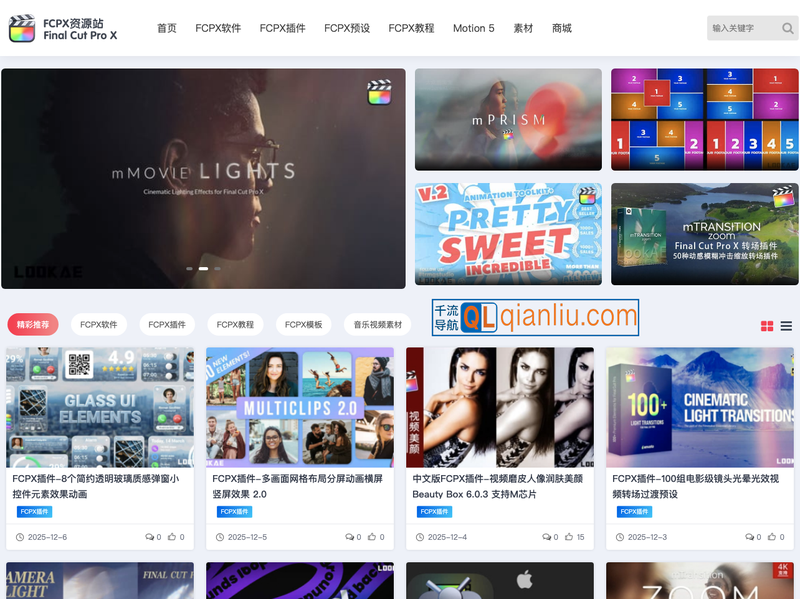Image resolution: width=800 pixels, height=599 pixels.
Task: Click the comment bubble icon on Glass UI Elements card
Action: (x=149, y=536)
